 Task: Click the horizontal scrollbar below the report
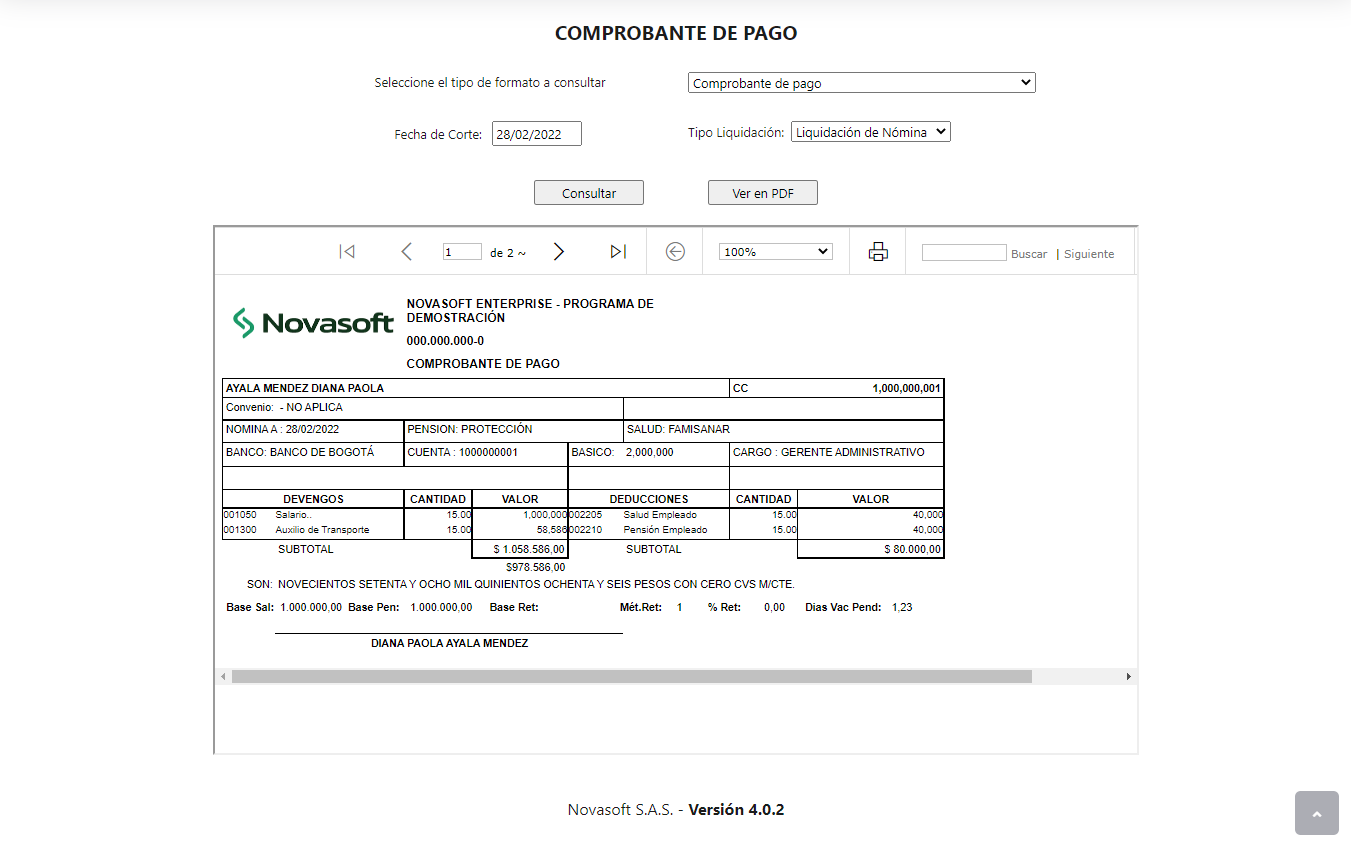click(x=632, y=676)
